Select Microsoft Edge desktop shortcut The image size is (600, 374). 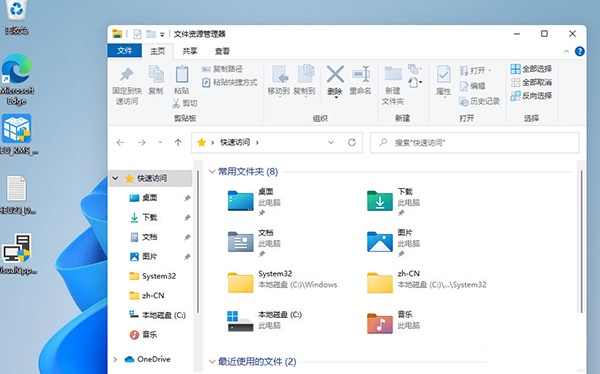coord(16,80)
